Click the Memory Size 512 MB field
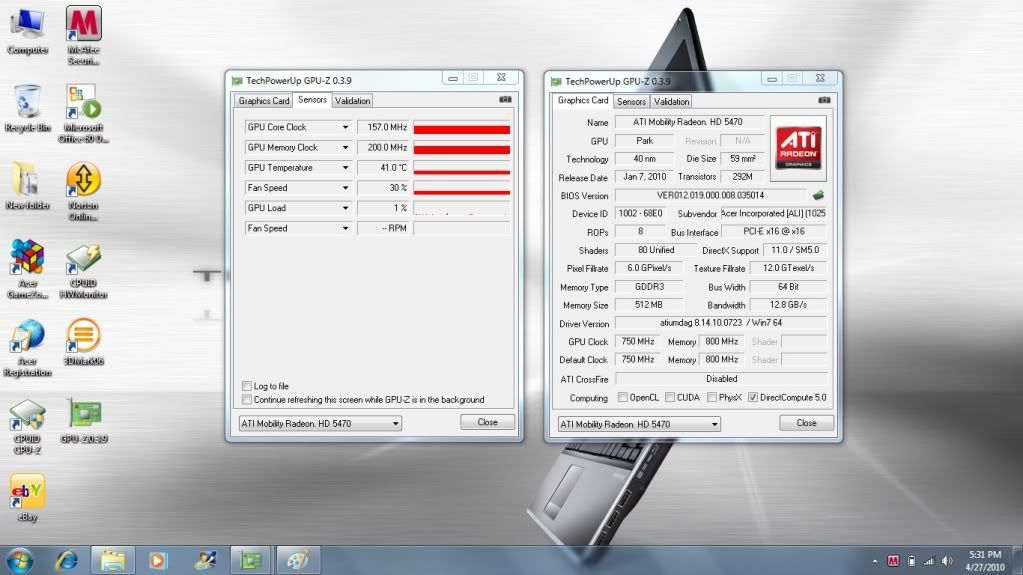 pyautogui.click(x=649, y=305)
